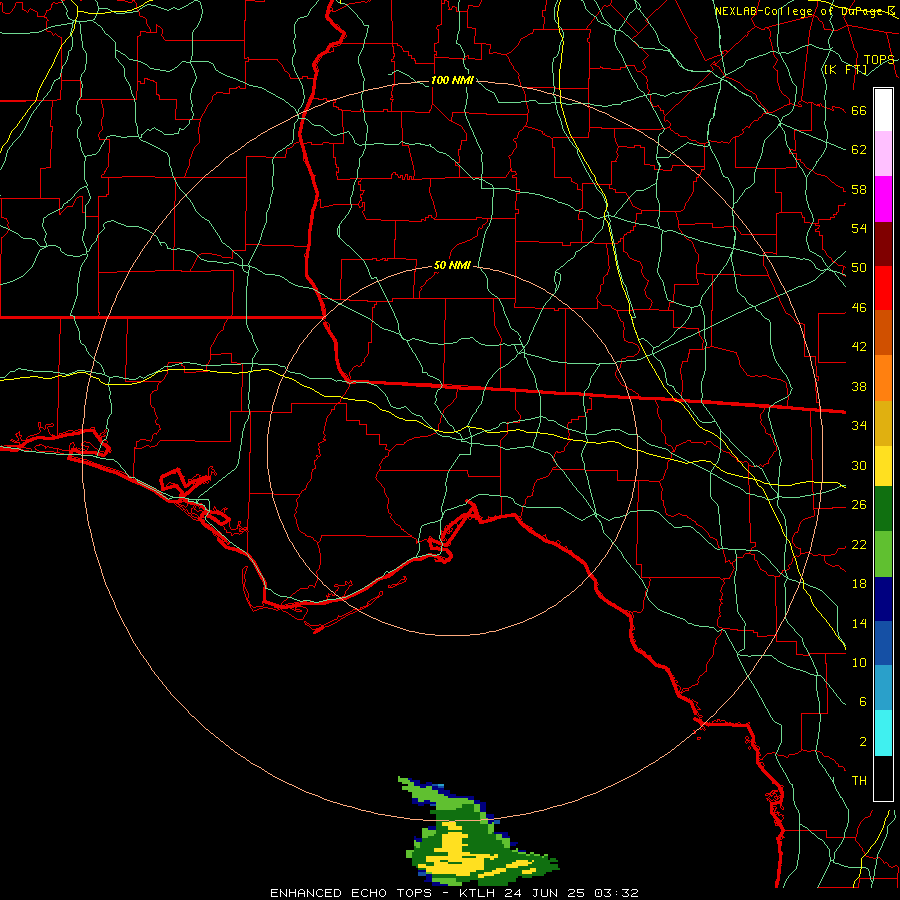Click the '26' legend value

pos(859,505)
